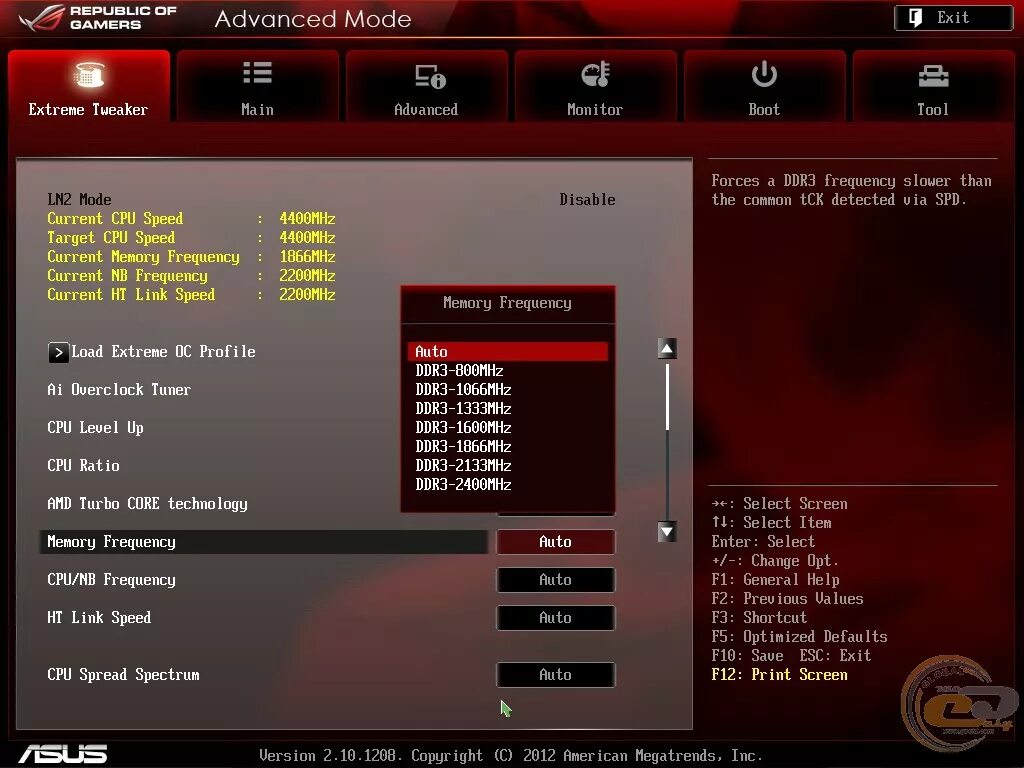Select the CPU/NB Frequency label
Image resolution: width=1024 pixels, height=768 pixels.
click(111, 580)
